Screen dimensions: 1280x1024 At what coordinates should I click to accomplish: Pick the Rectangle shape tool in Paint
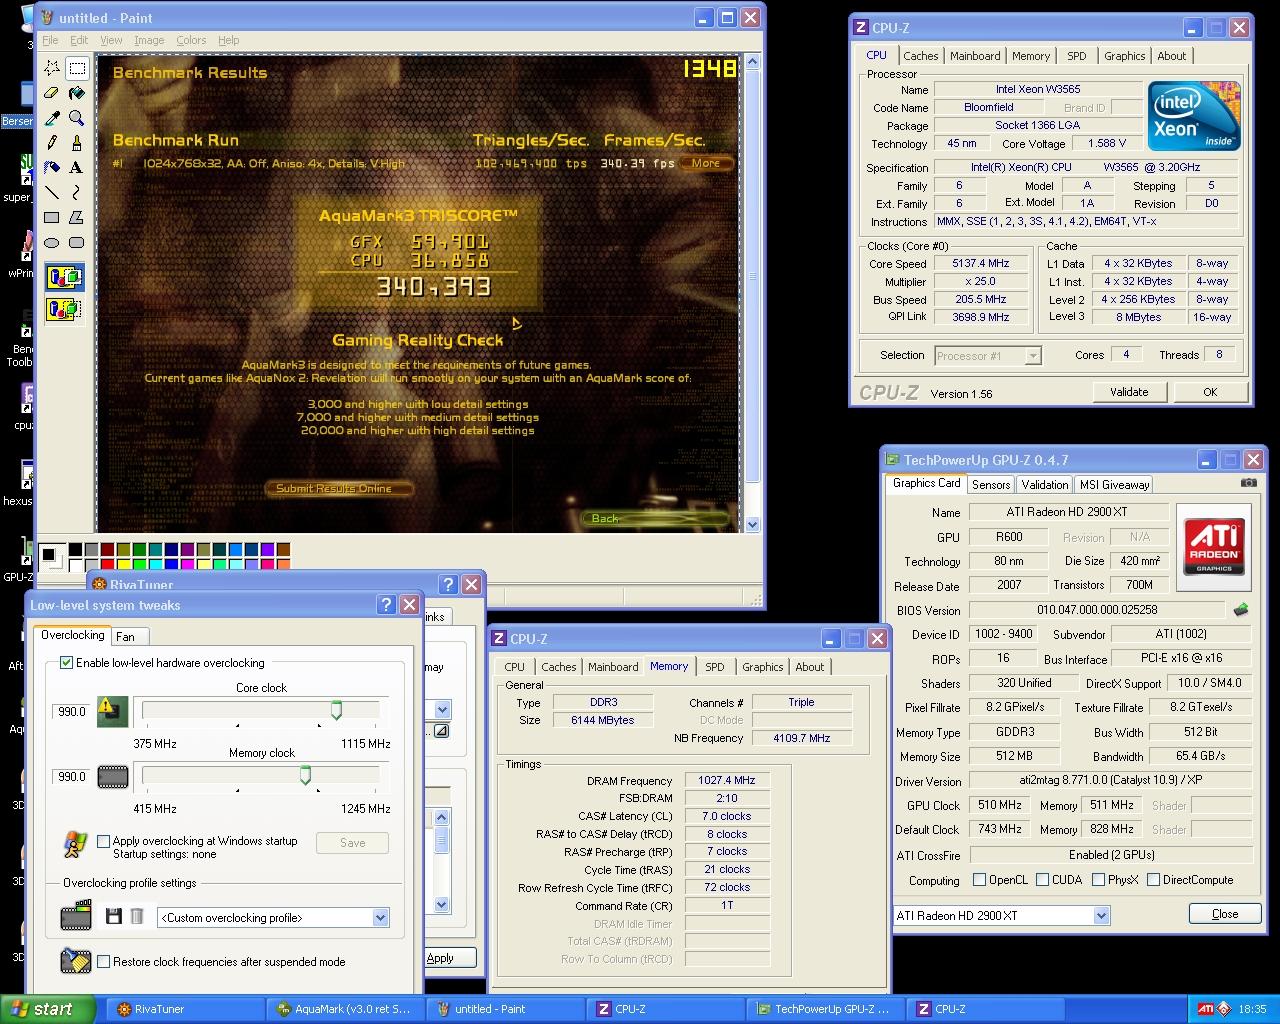pos(52,218)
